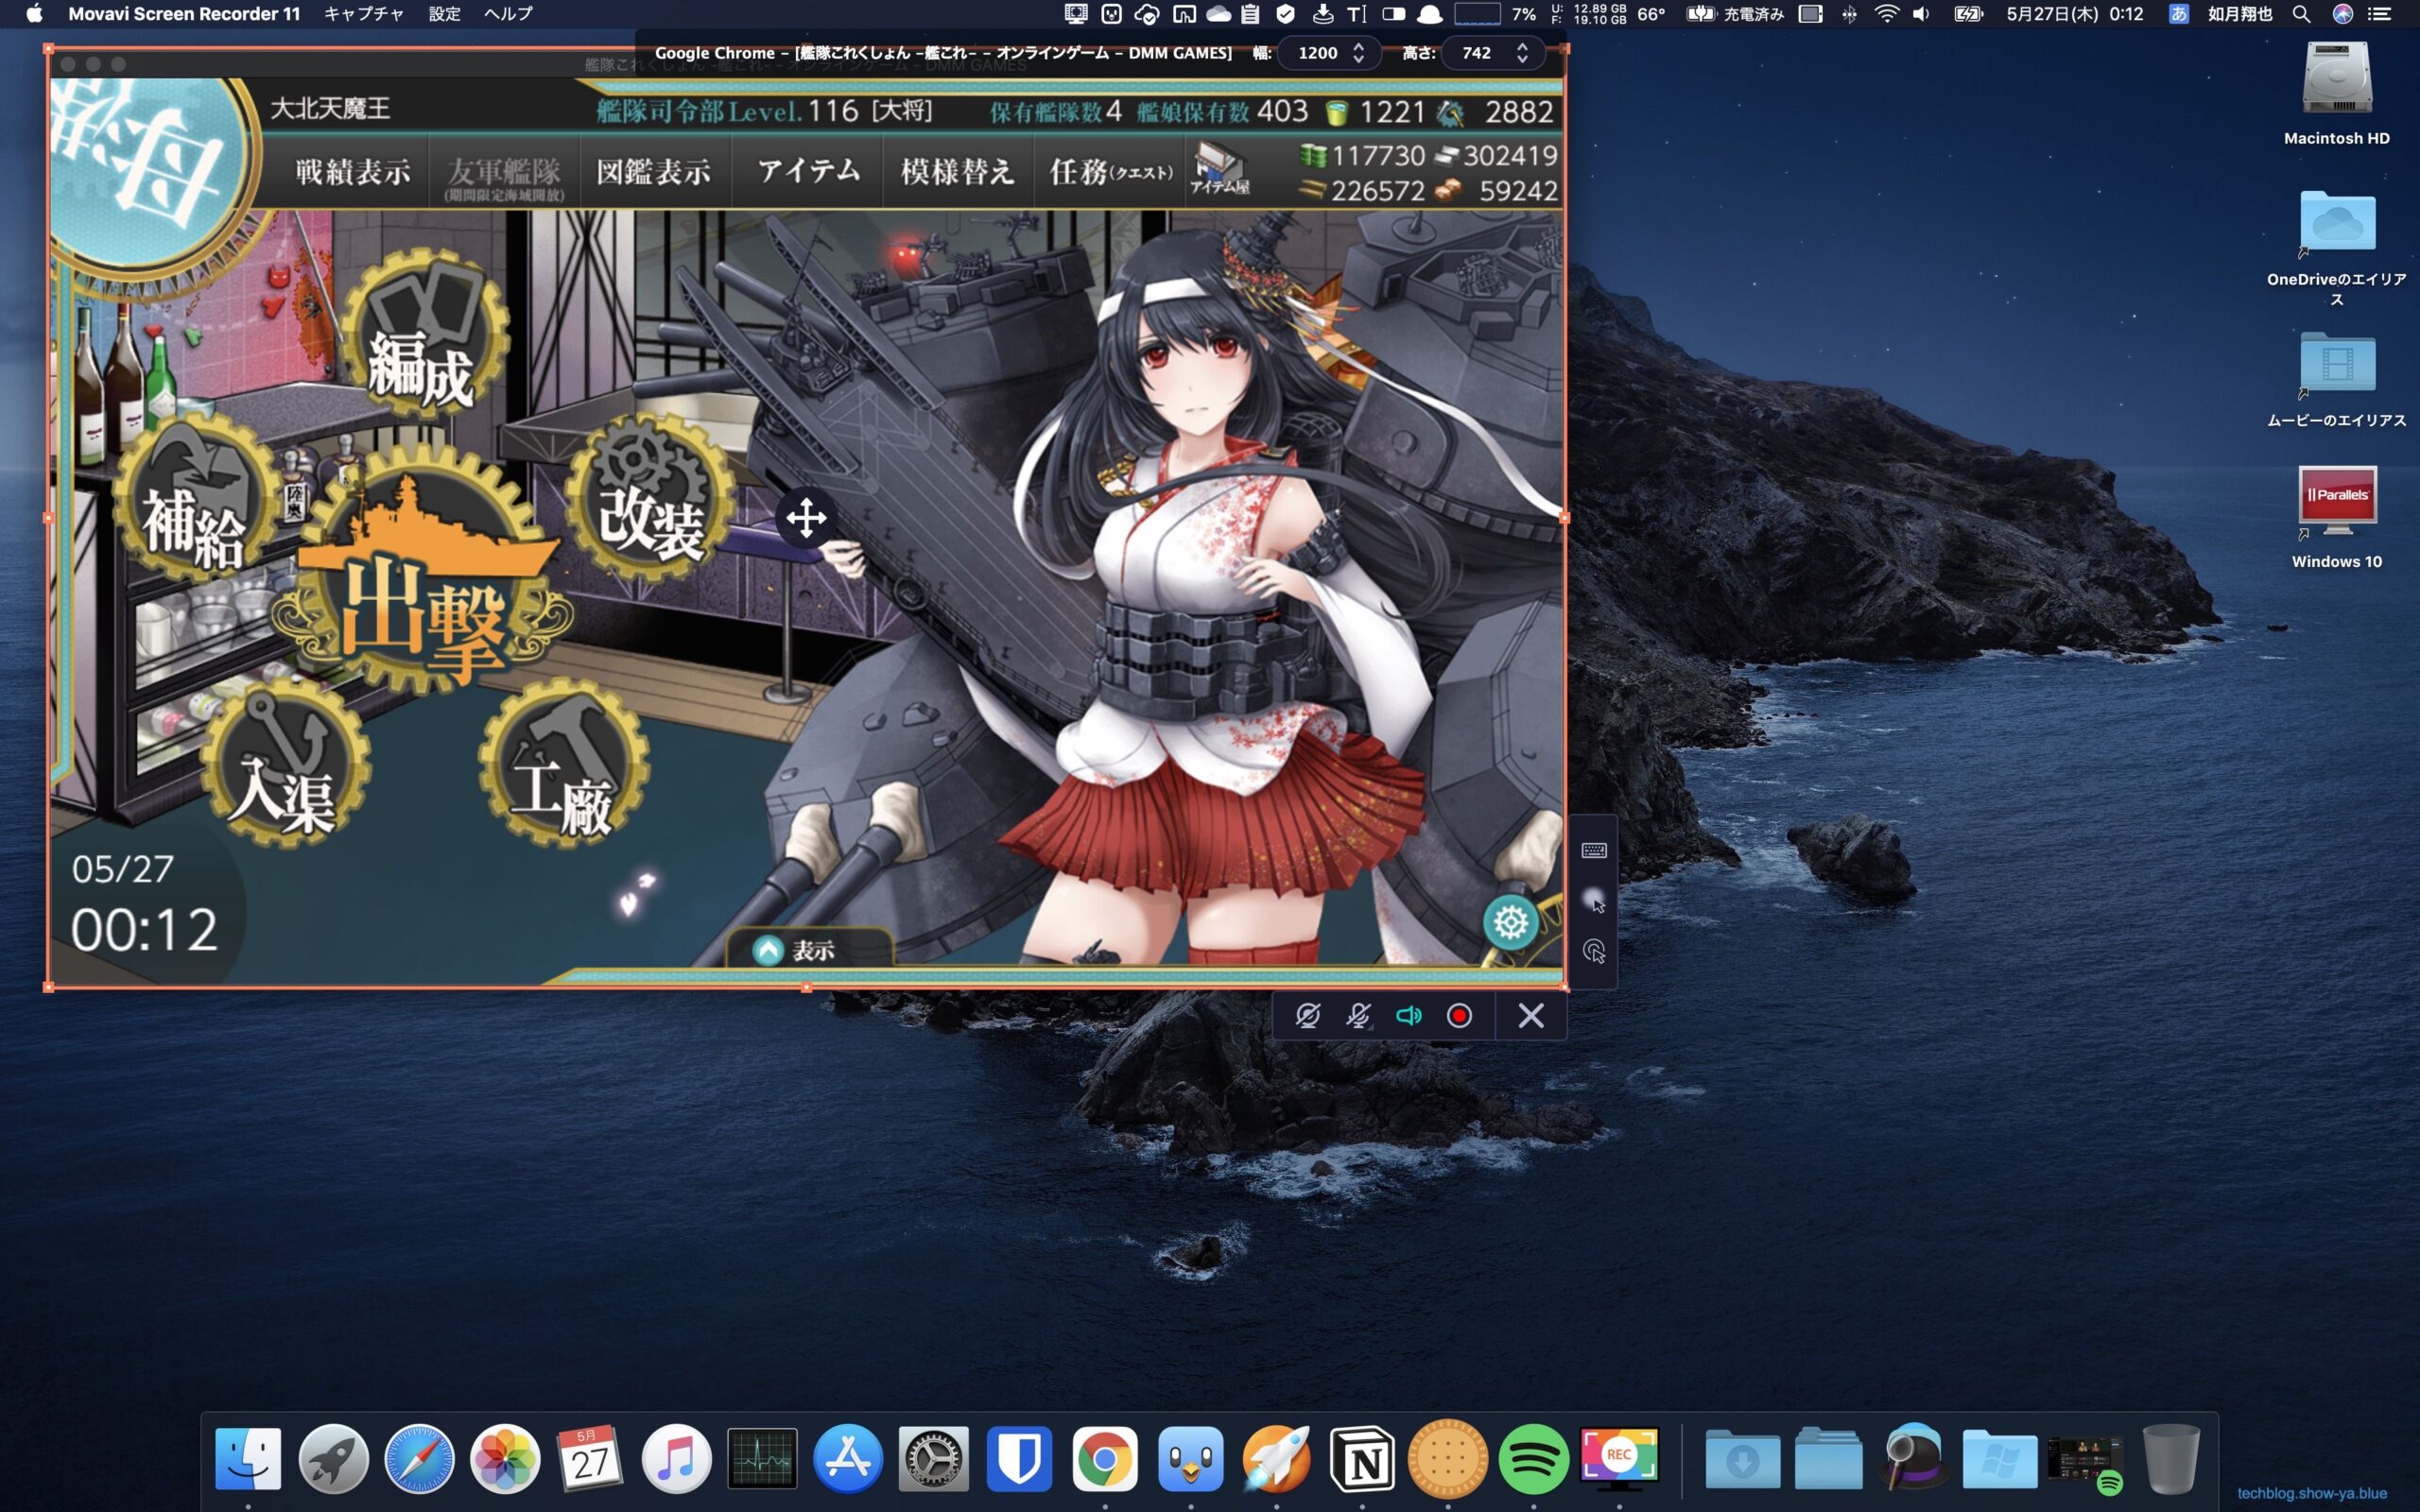Screen dimensions: 2420x1512
Task: Open キャプチャ menu in menu bar
Action: (x=363, y=14)
